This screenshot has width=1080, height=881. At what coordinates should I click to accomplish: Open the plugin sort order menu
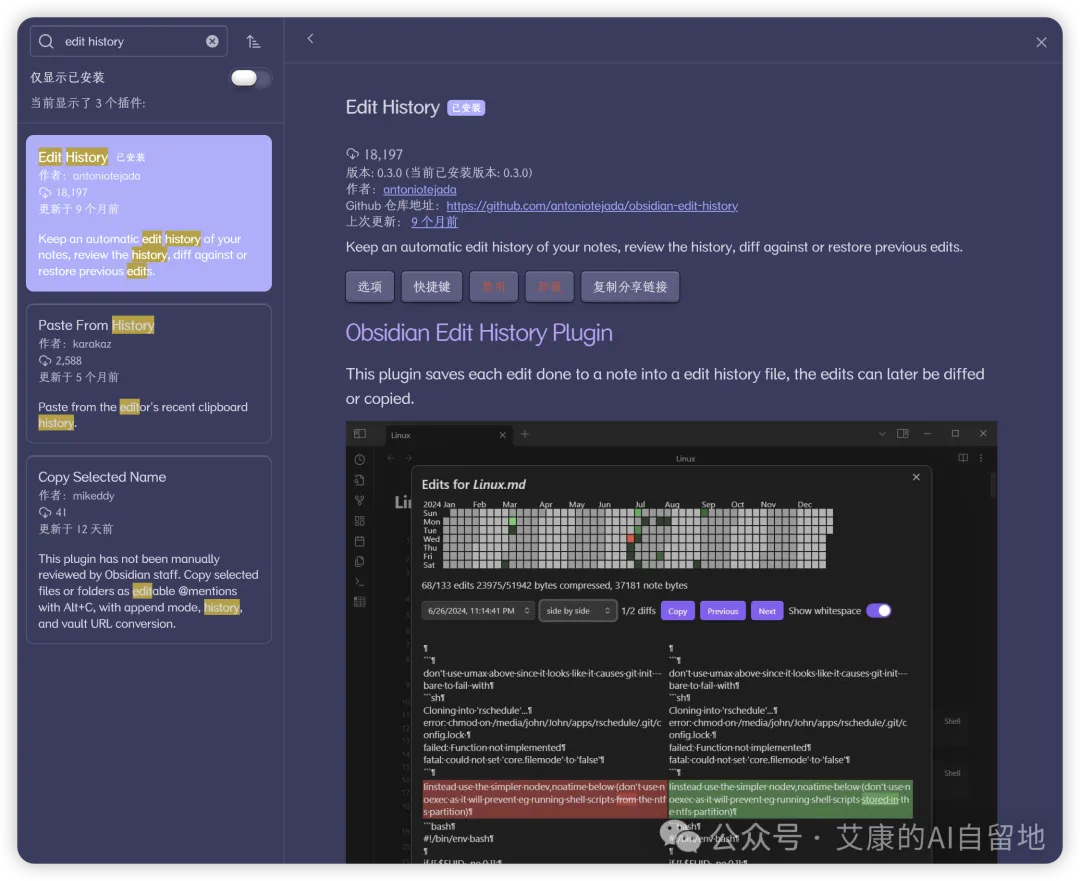click(253, 42)
